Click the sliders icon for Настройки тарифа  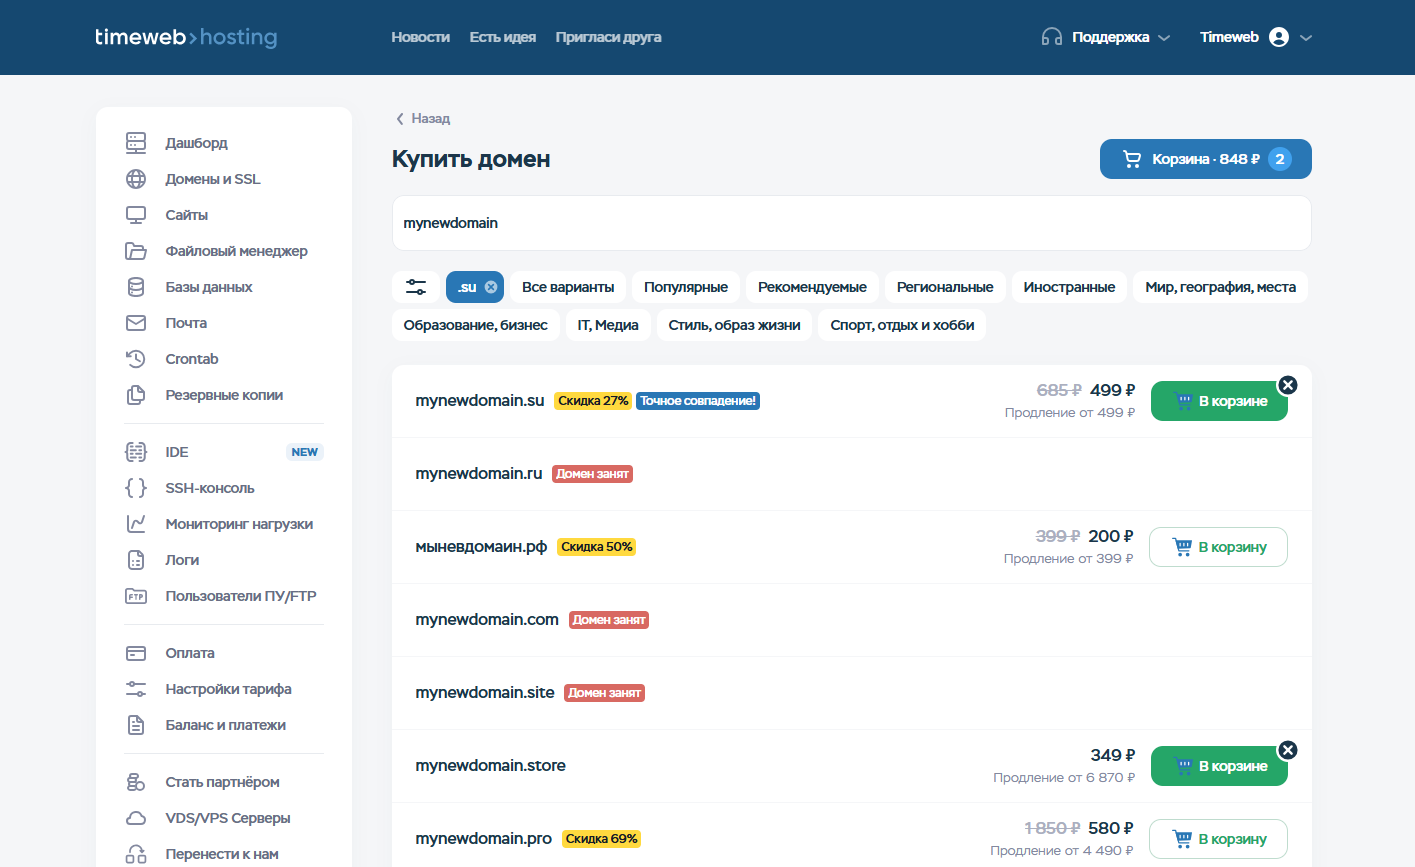coord(136,689)
